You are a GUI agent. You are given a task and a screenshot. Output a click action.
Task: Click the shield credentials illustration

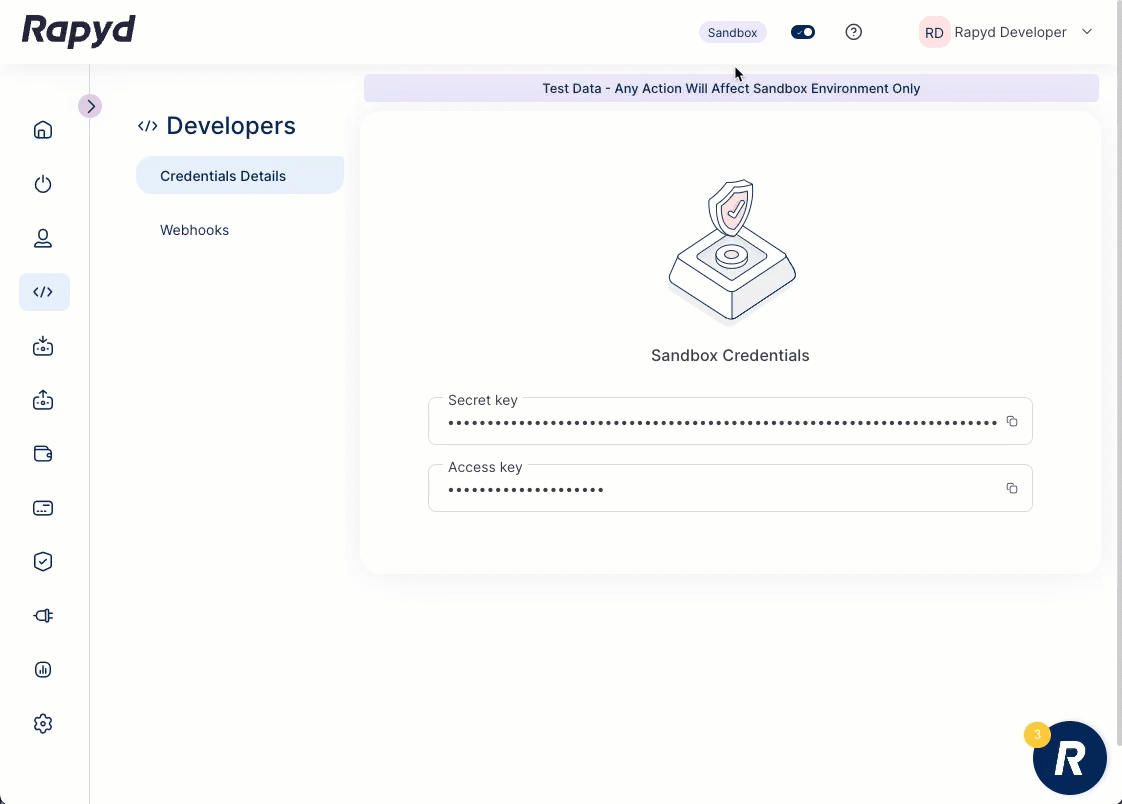pyautogui.click(x=731, y=251)
